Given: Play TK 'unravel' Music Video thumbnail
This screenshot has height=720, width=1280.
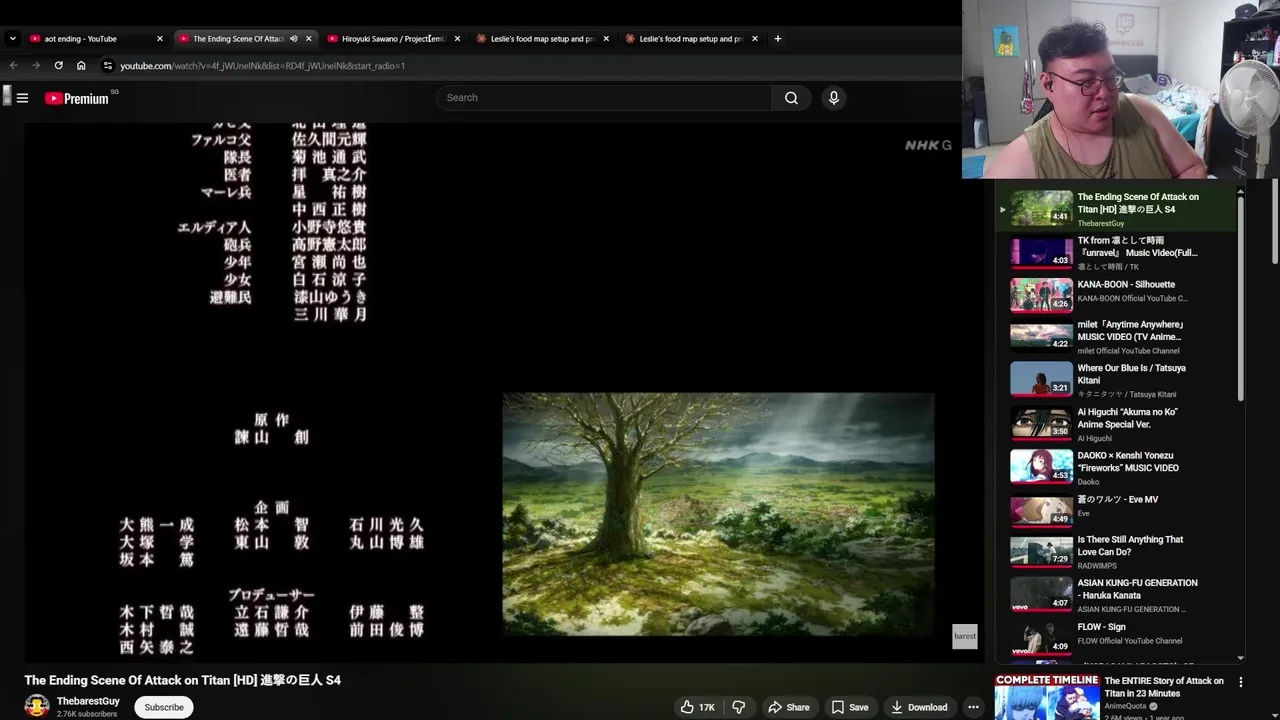Looking at the screenshot, I should [1041, 253].
